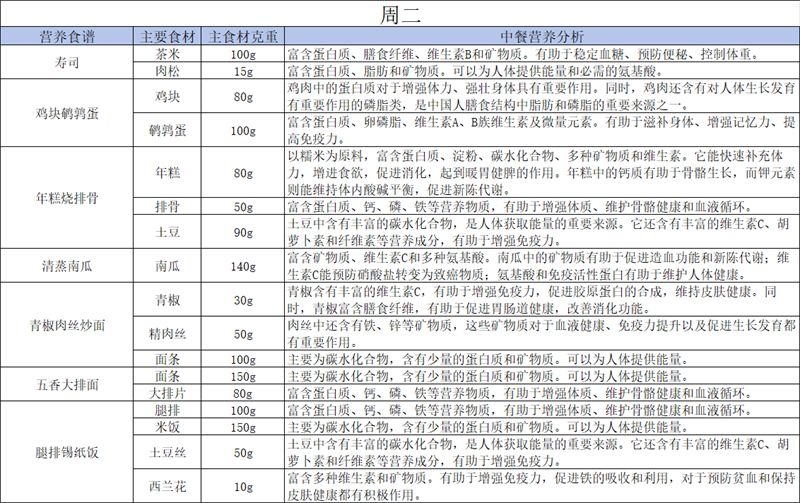Click the 周二 title at the top

(400, 14)
